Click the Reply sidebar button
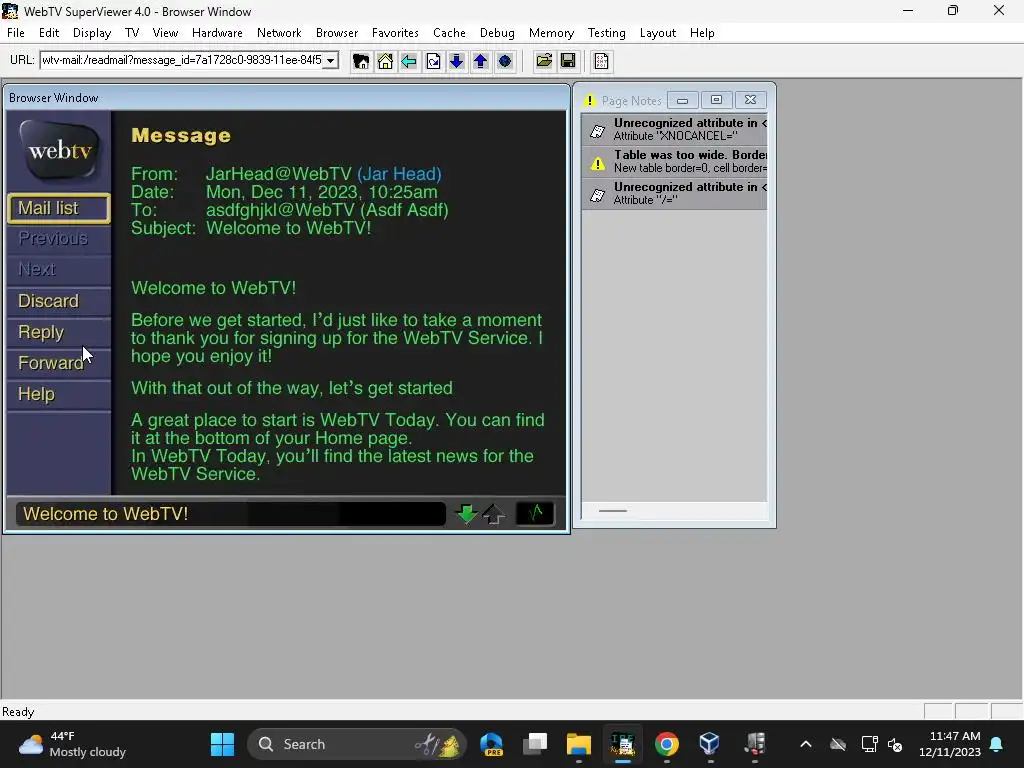The width and height of the screenshot is (1024, 768). pos(59,332)
